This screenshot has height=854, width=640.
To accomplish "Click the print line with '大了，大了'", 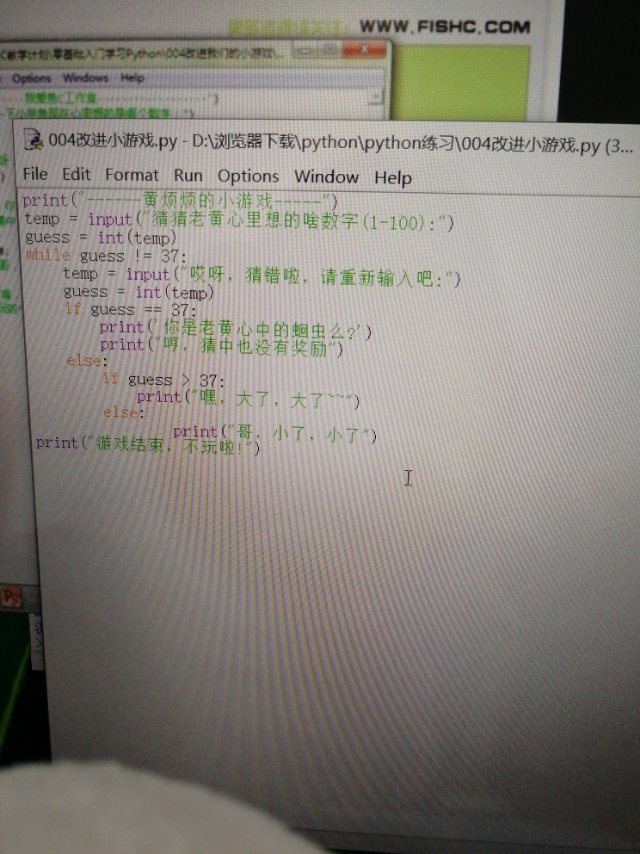I will point(248,399).
